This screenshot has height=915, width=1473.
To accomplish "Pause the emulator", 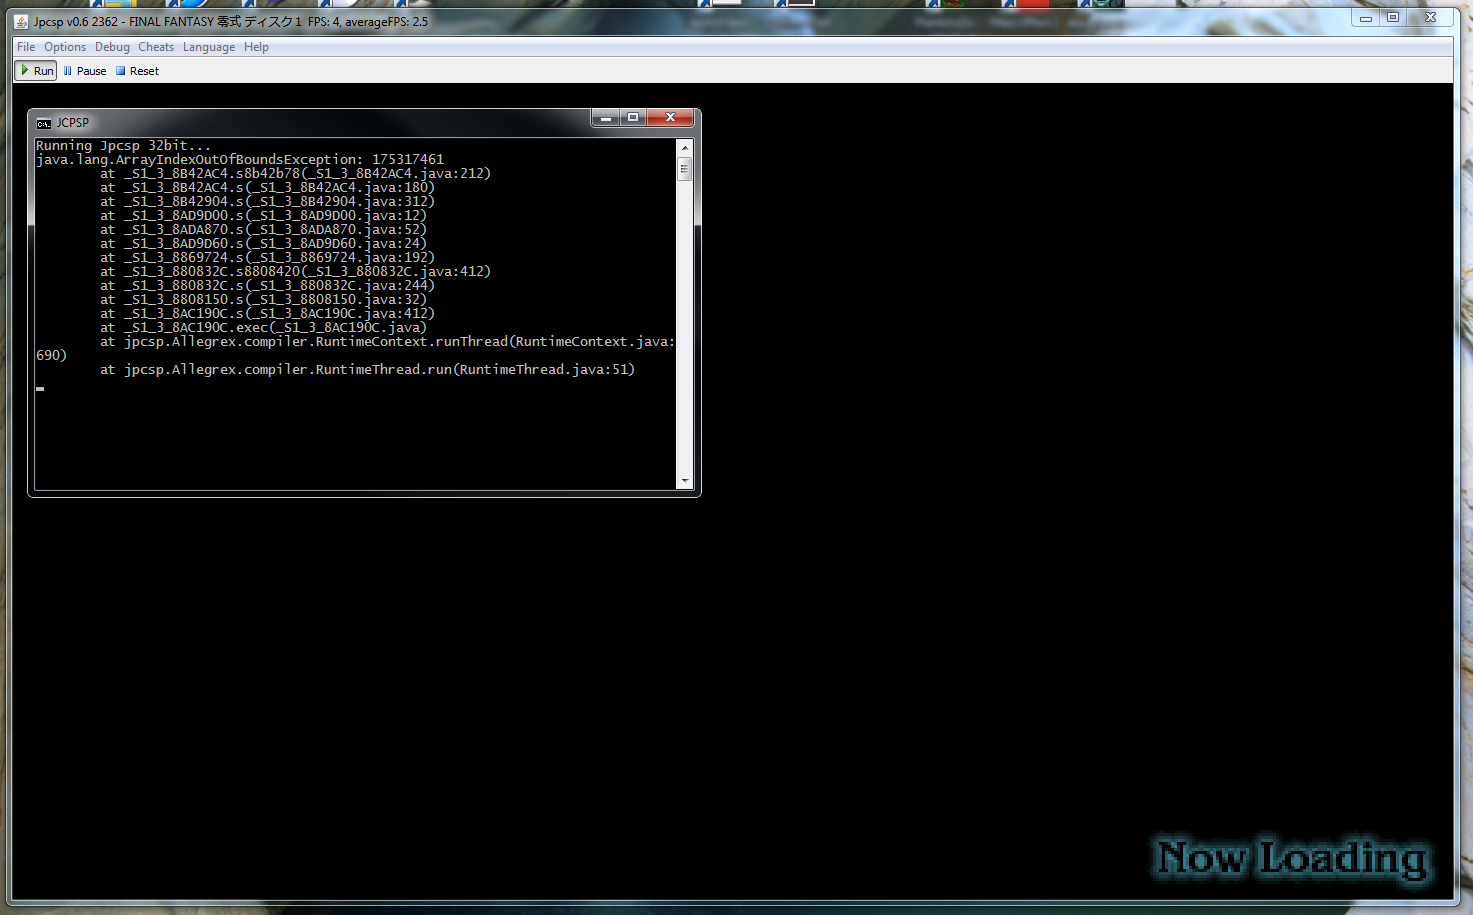I will click(84, 71).
